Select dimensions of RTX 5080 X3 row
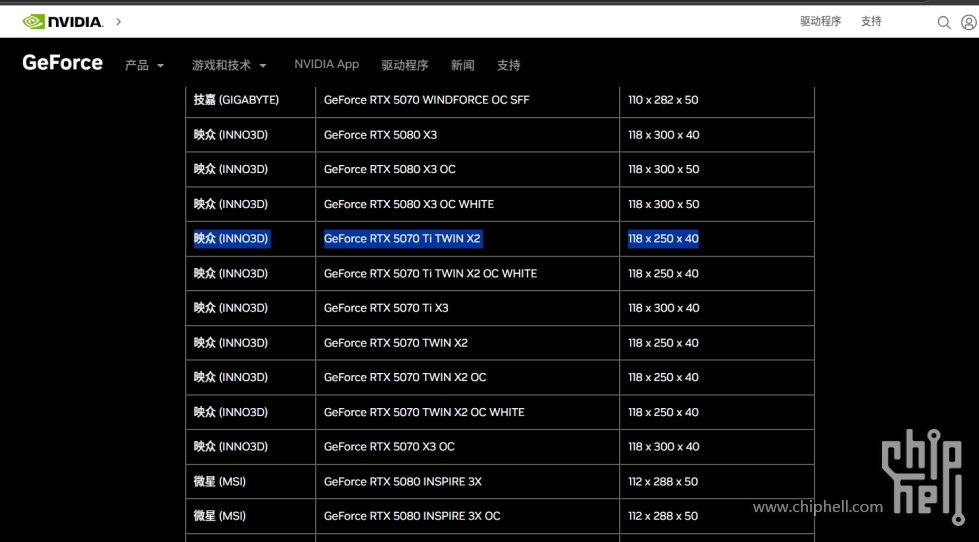Screen dimensions: 979x542 click(x=664, y=135)
